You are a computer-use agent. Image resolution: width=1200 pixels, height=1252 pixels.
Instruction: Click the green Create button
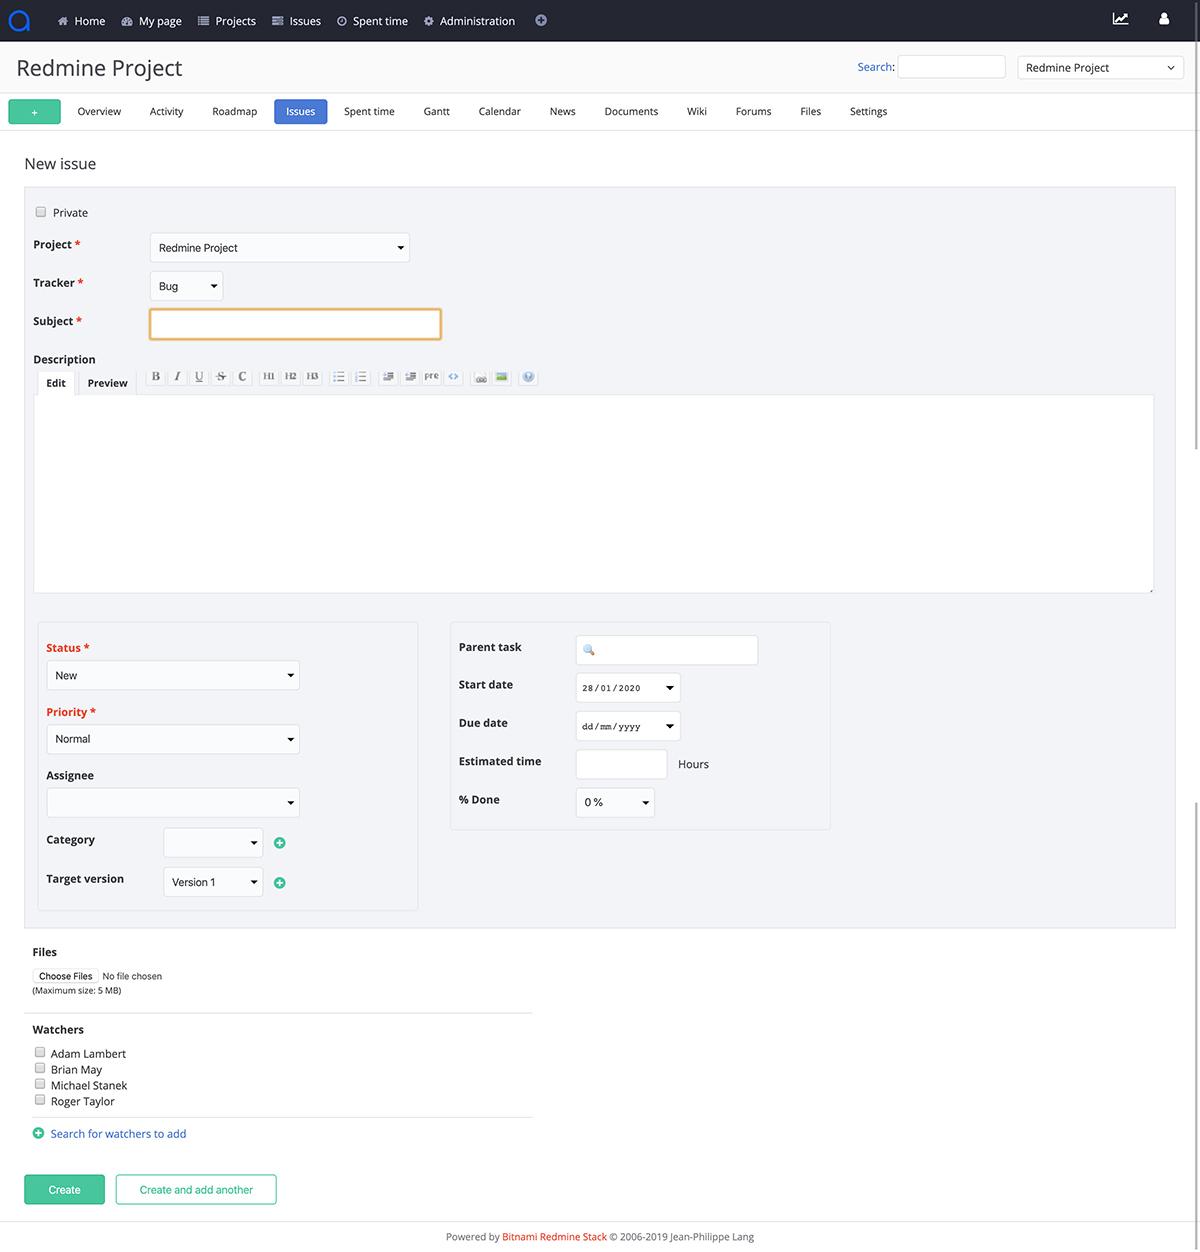tap(64, 1189)
